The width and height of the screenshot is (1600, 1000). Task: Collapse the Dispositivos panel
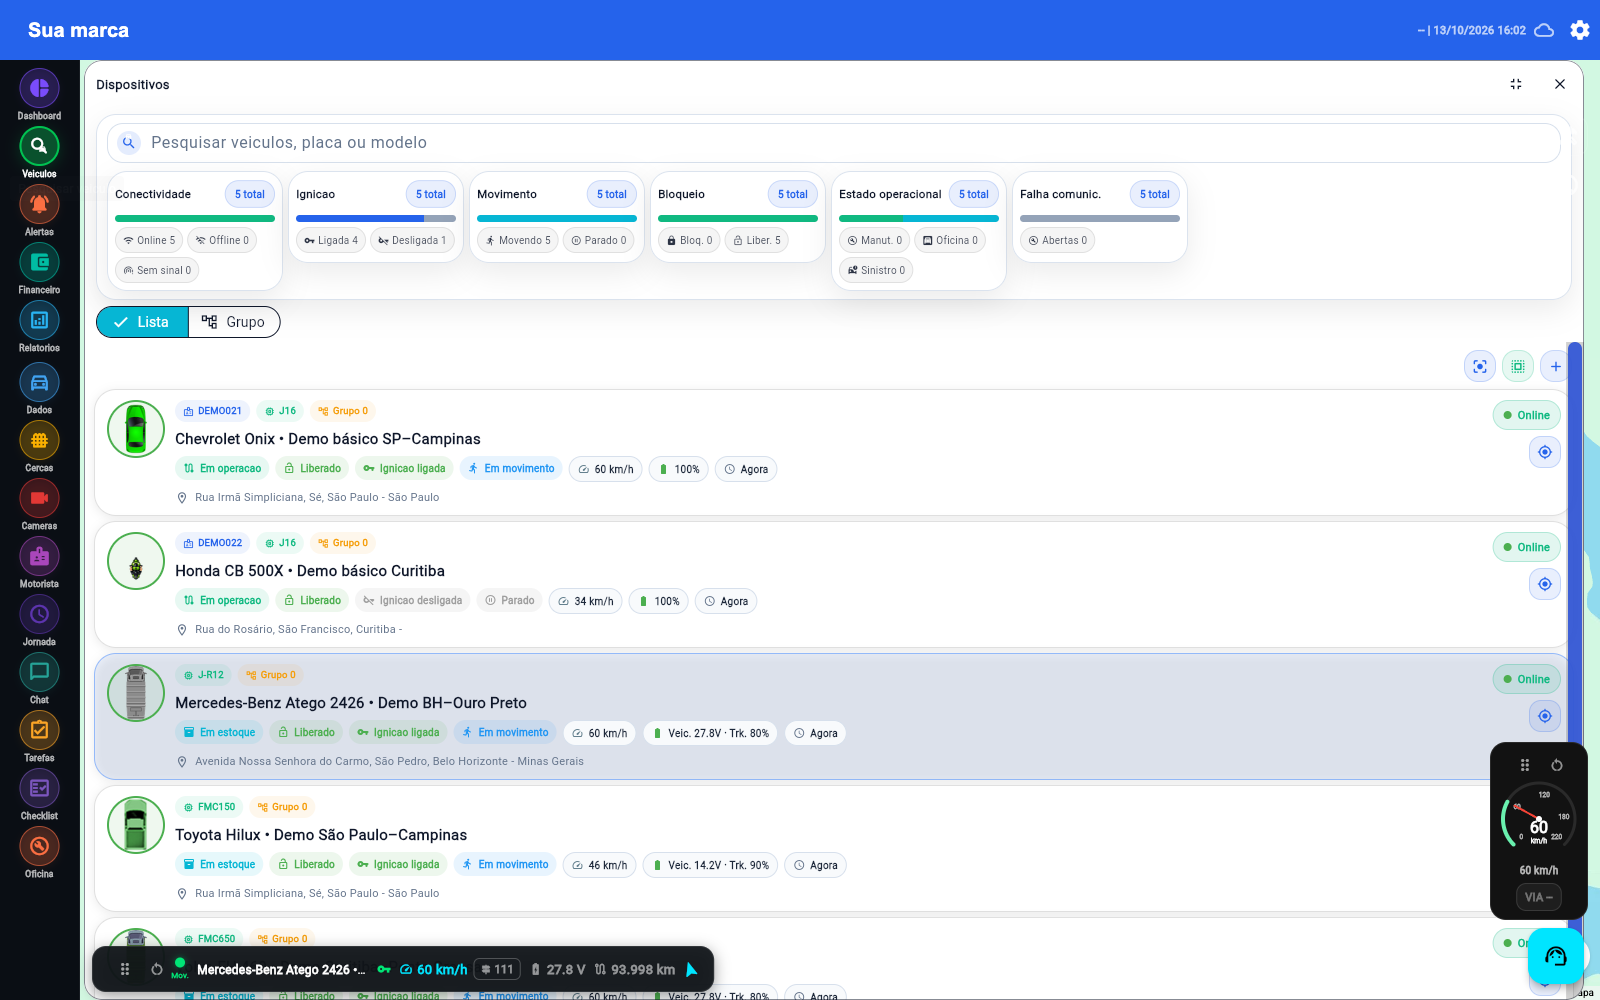(x=1516, y=84)
